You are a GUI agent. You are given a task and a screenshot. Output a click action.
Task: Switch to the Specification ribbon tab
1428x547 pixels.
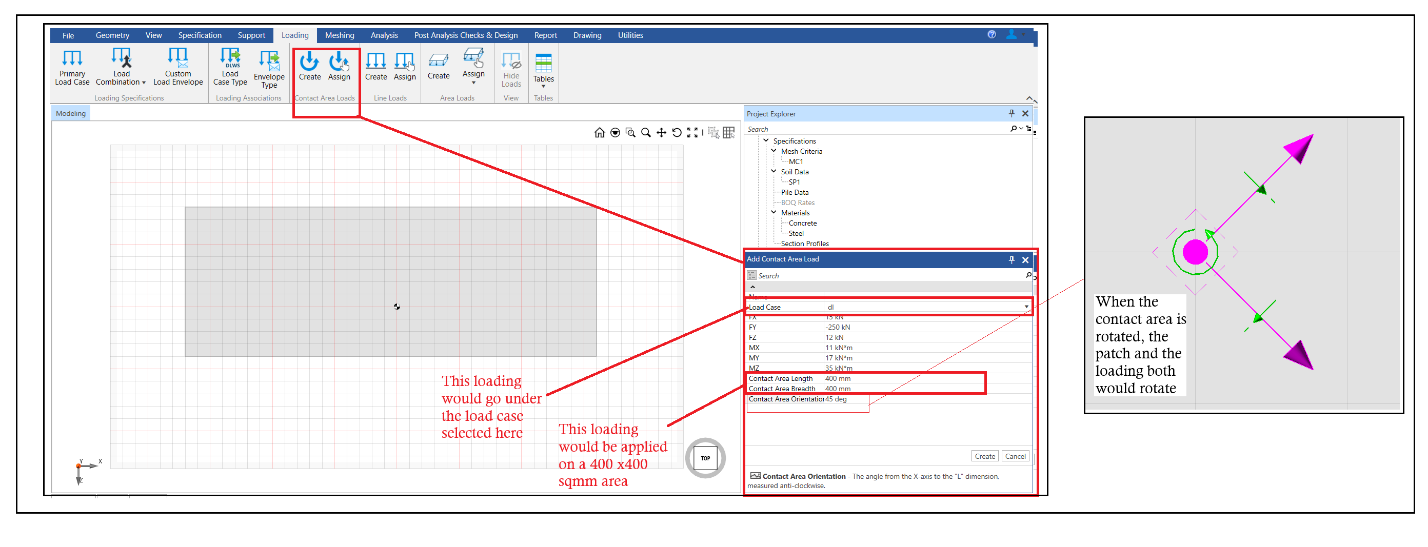(200, 35)
